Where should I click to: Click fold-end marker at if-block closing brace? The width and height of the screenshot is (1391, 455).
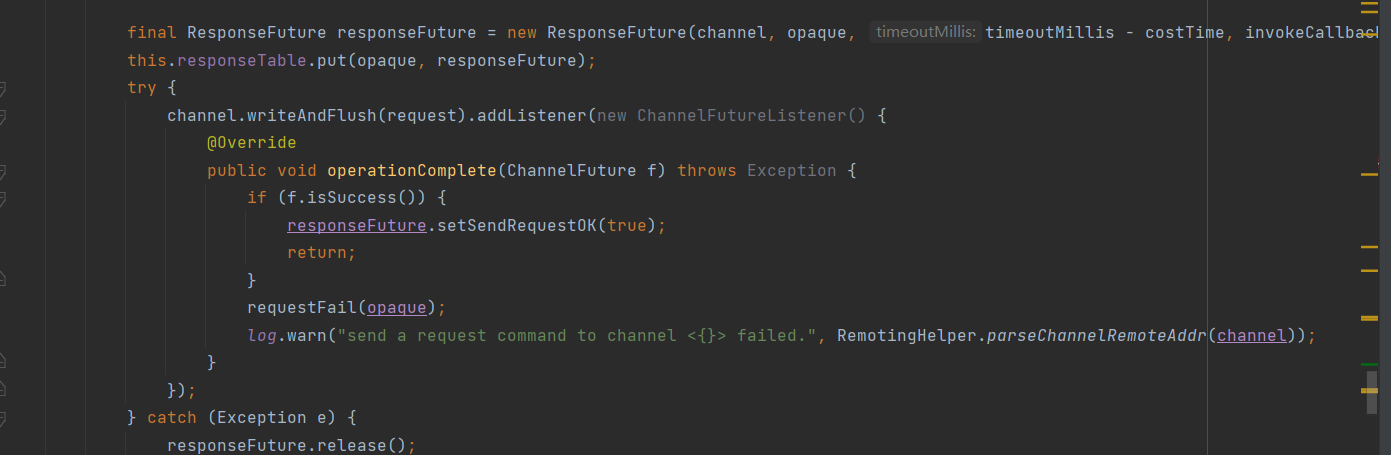pos(3,280)
